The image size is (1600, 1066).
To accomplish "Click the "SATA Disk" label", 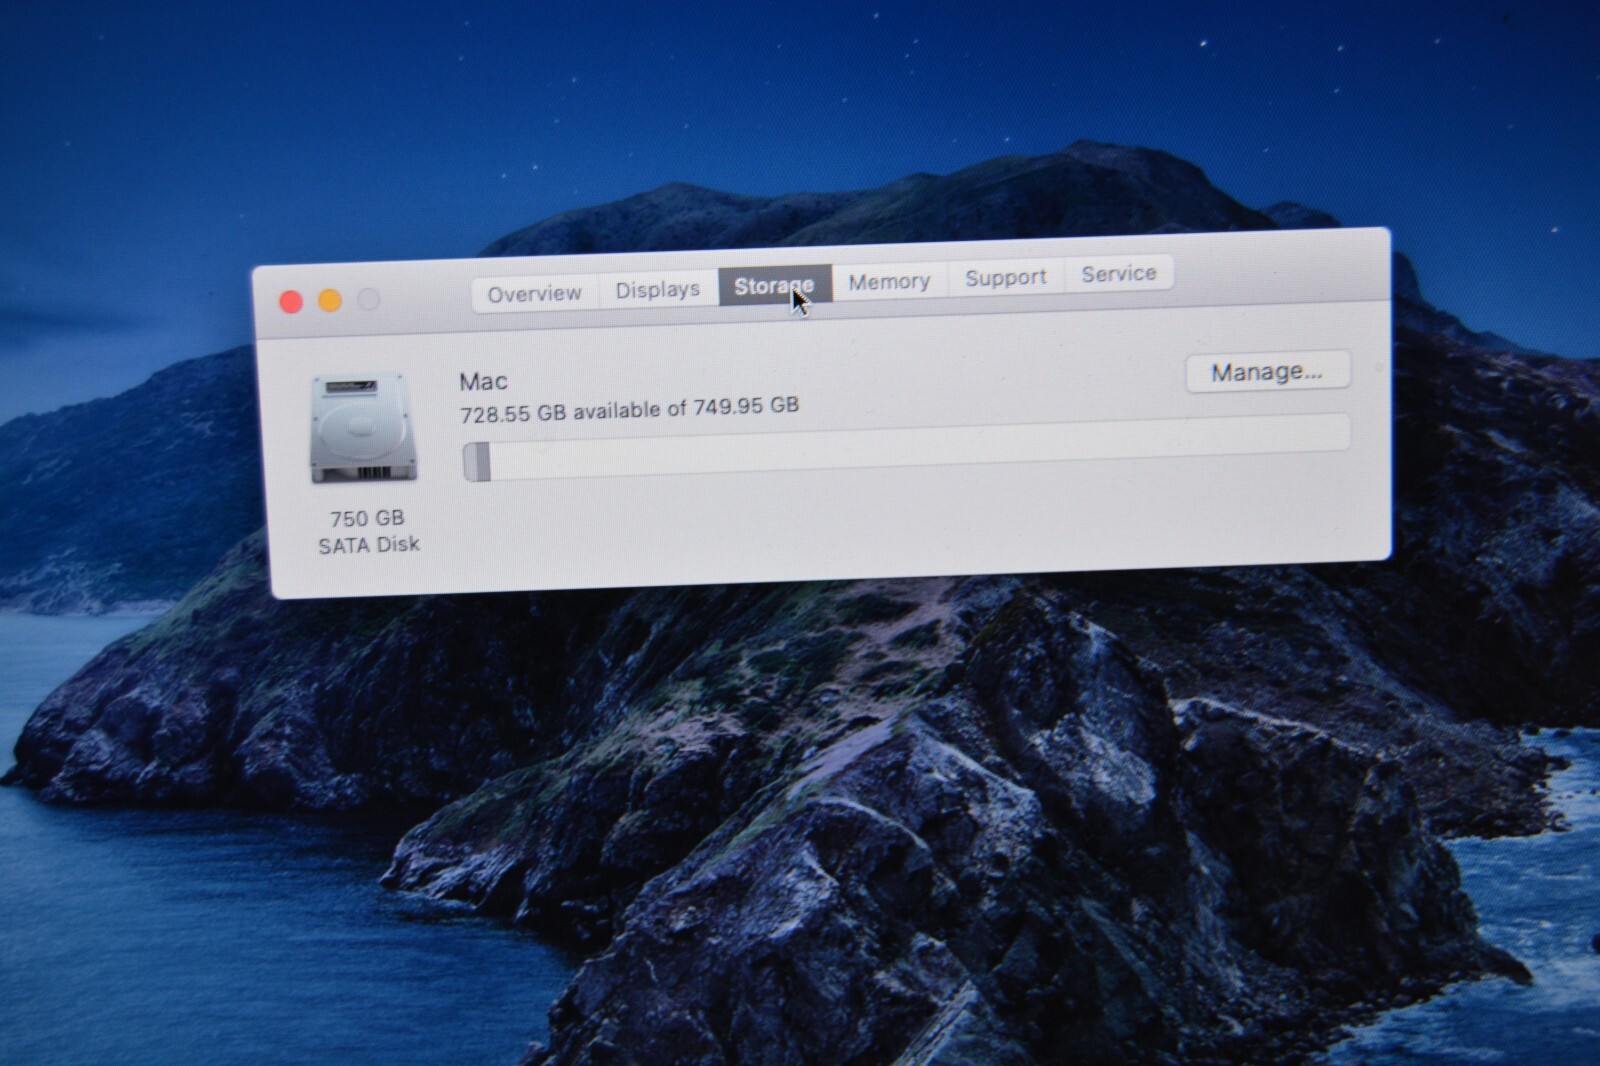I will point(369,545).
